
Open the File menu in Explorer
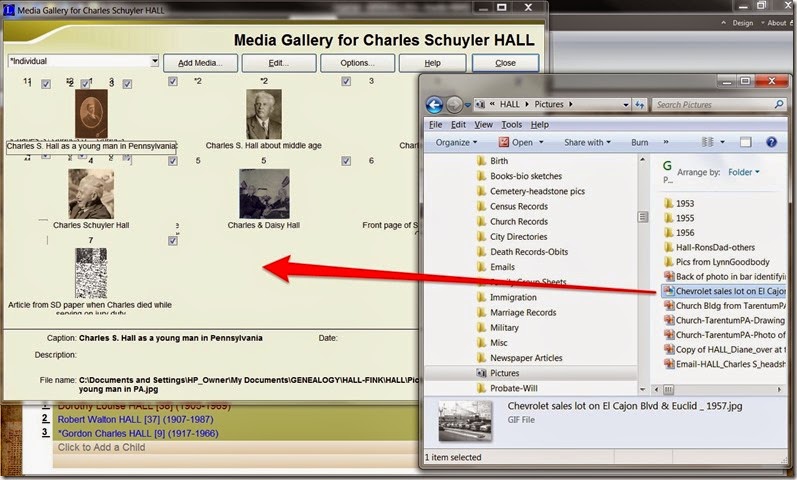(x=435, y=125)
